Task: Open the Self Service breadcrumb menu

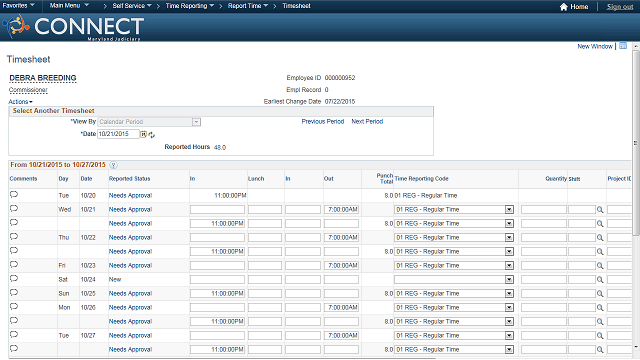Action: click(132, 6)
